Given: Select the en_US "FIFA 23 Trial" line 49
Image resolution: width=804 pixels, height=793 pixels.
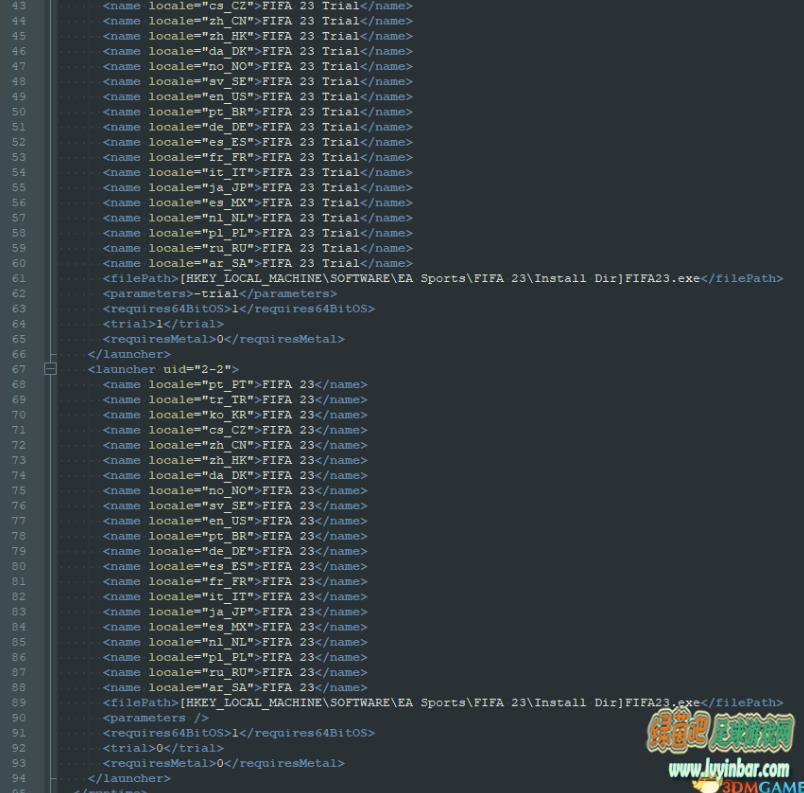Looking at the screenshot, I should click(x=258, y=97).
